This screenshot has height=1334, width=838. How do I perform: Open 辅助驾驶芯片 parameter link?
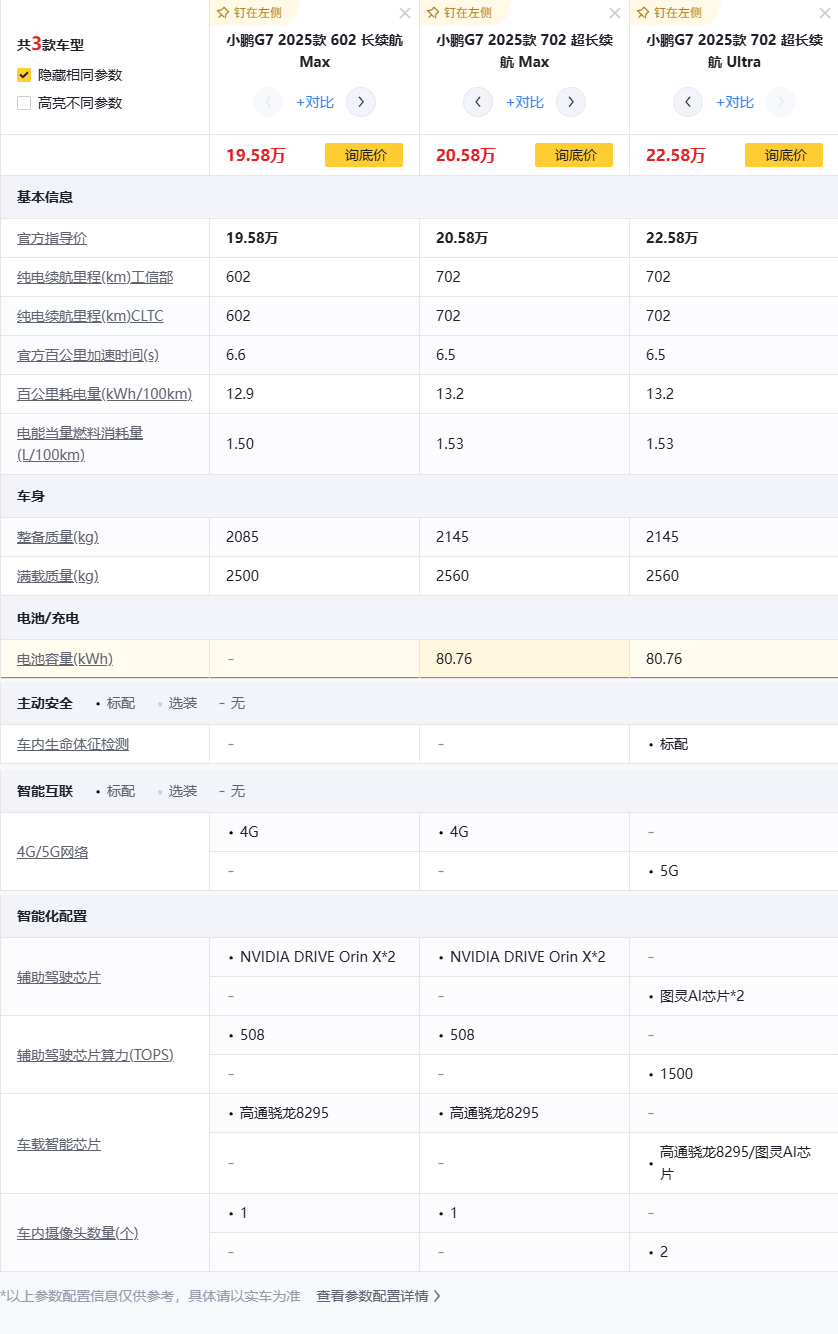(x=59, y=977)
